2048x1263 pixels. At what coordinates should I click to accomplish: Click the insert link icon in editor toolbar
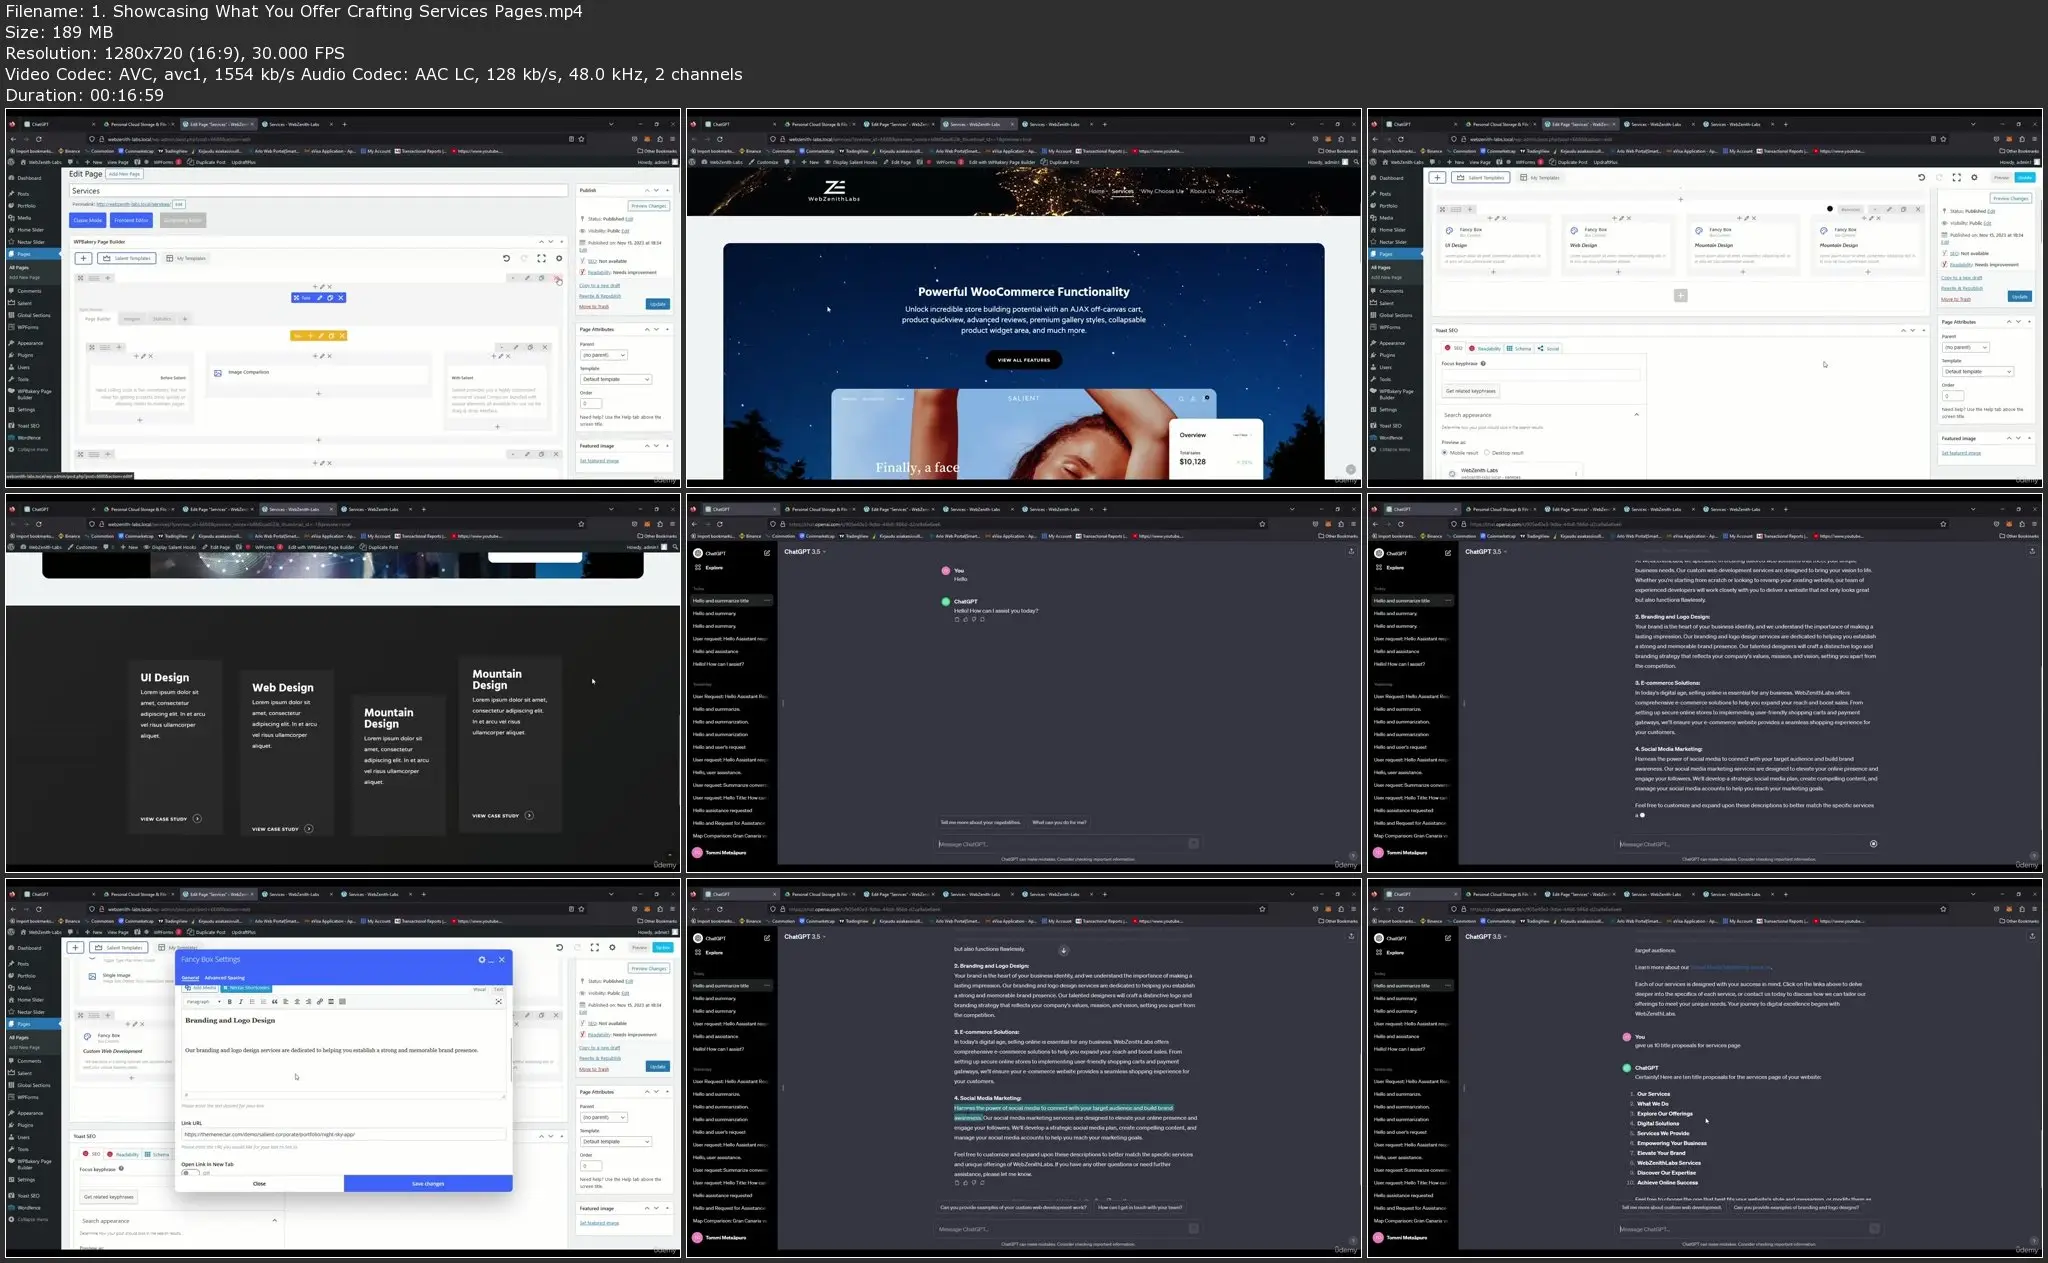click(320, 1001)
